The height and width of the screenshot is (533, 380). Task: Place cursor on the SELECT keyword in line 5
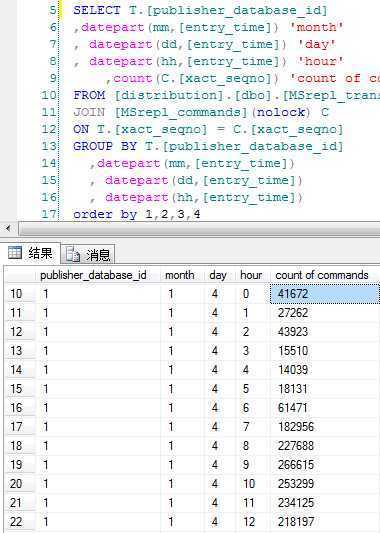pos(97,10)
